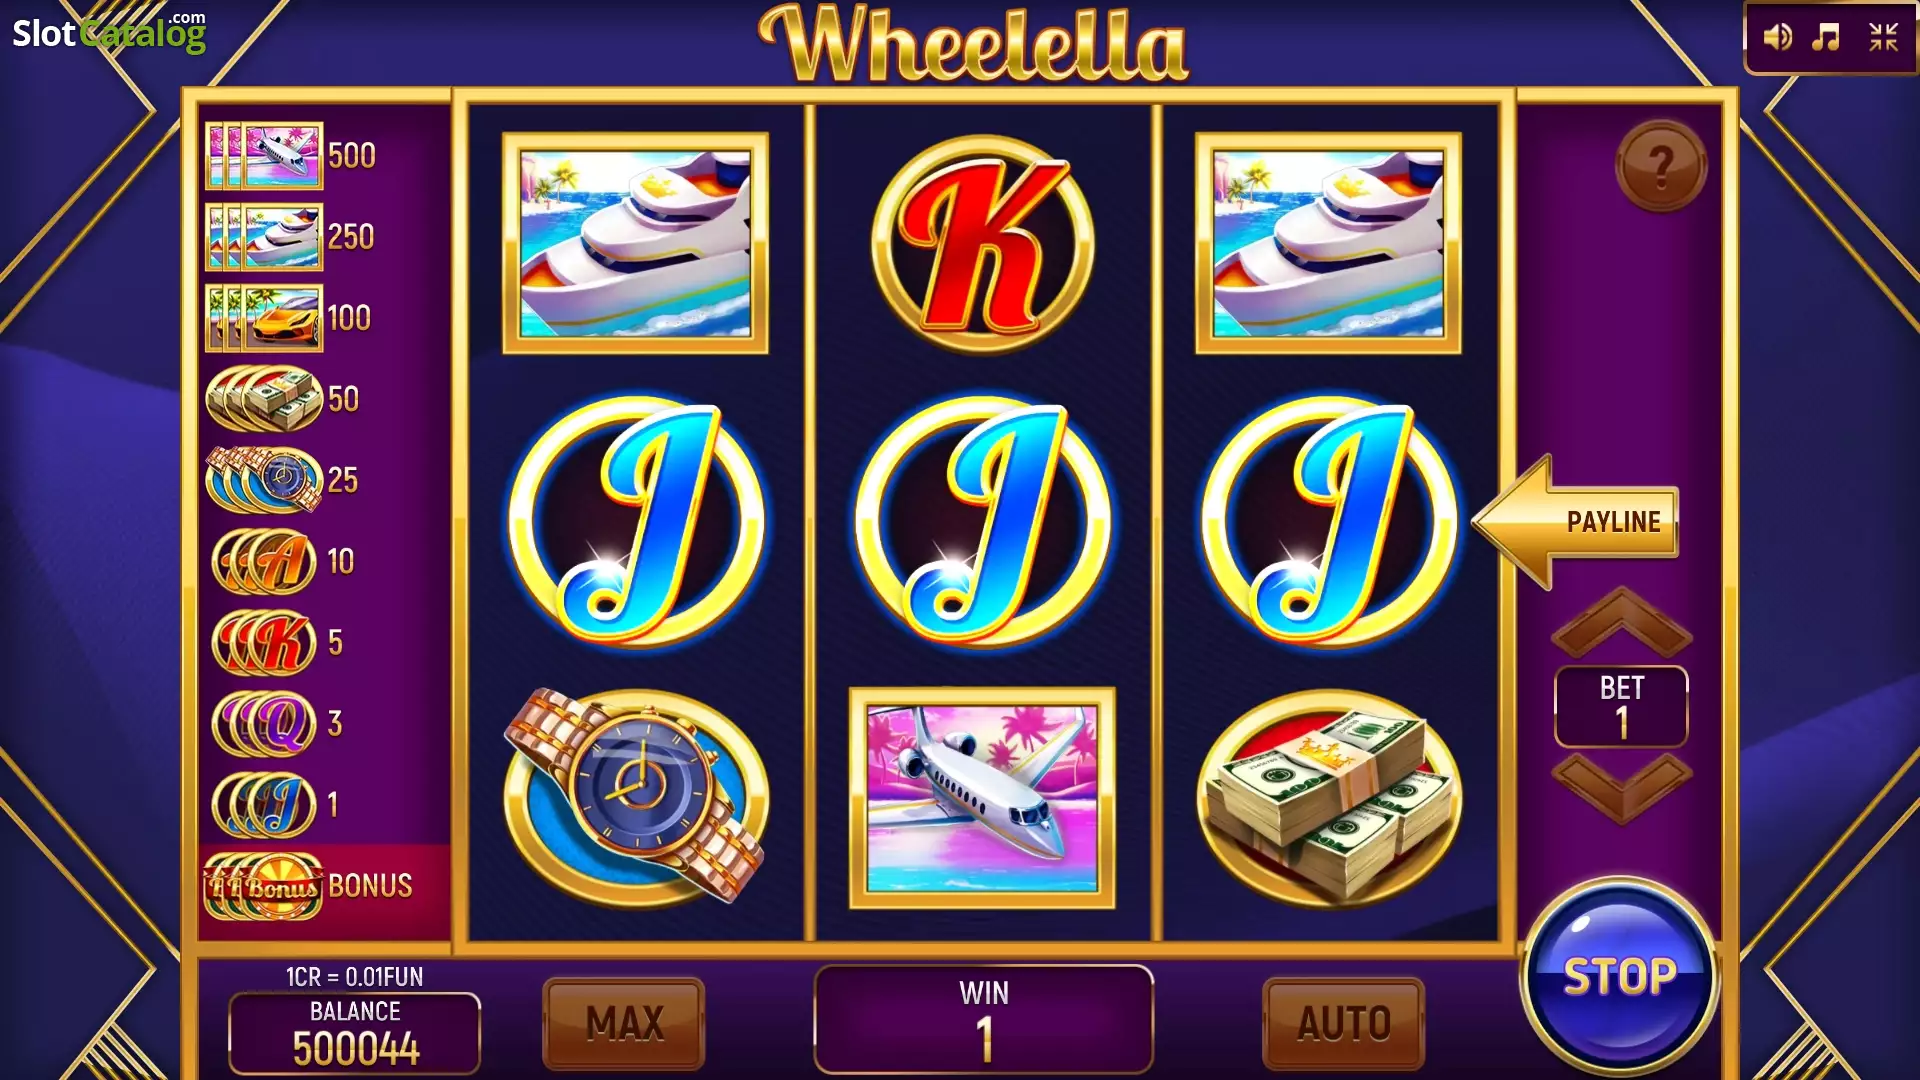Click the BET amount display
This screenshot has height=1080, width=1920.
1621,706
